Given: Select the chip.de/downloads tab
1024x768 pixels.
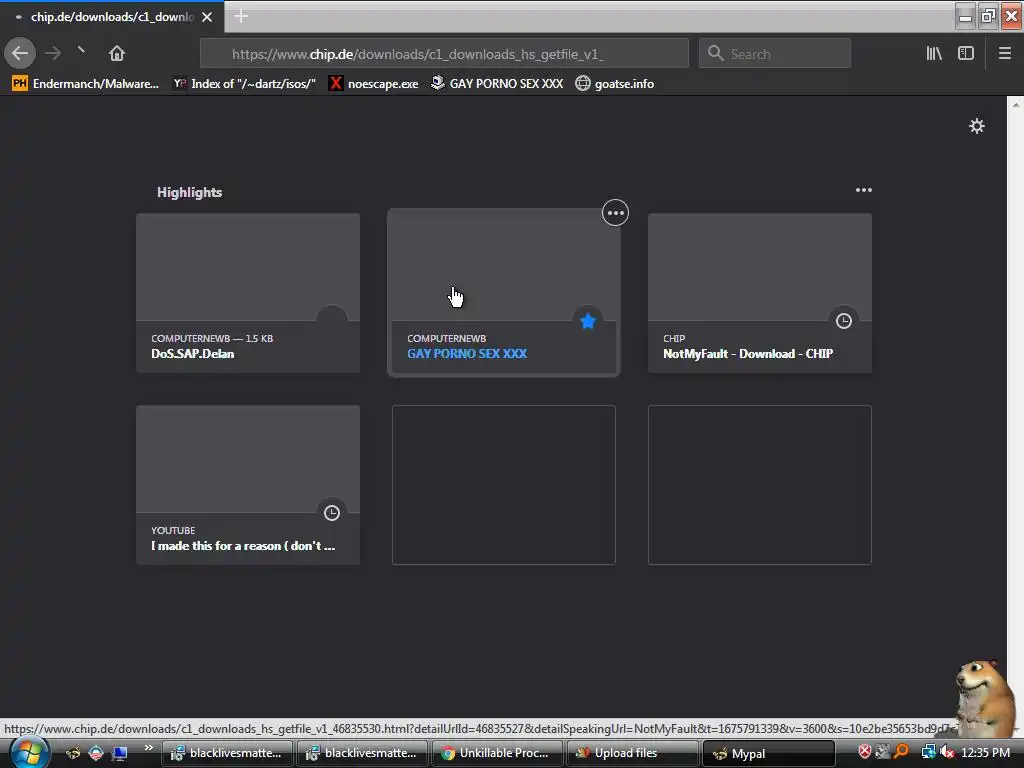Looking at the screenshot, I should click(112, 17).
